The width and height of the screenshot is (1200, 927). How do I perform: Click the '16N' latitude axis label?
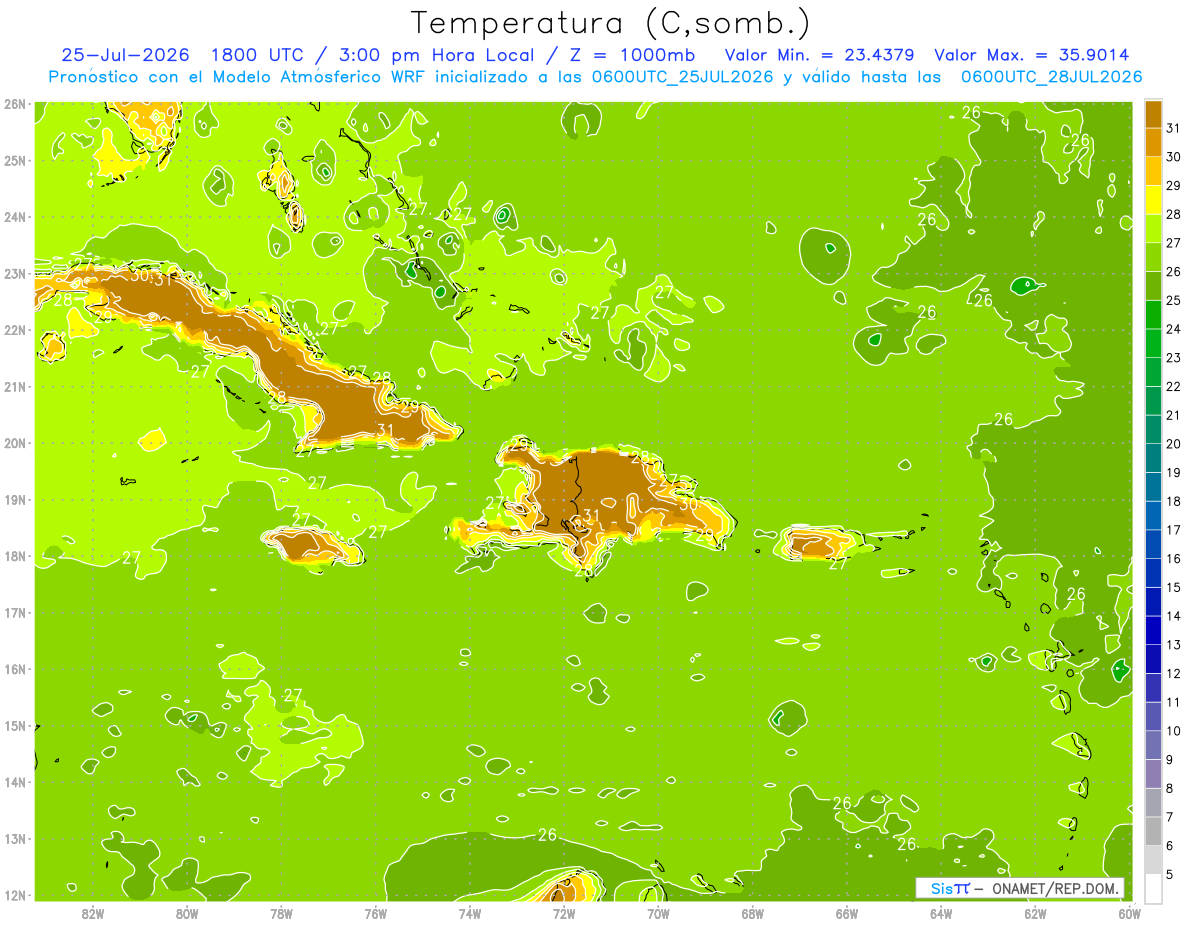click(14, 669)
